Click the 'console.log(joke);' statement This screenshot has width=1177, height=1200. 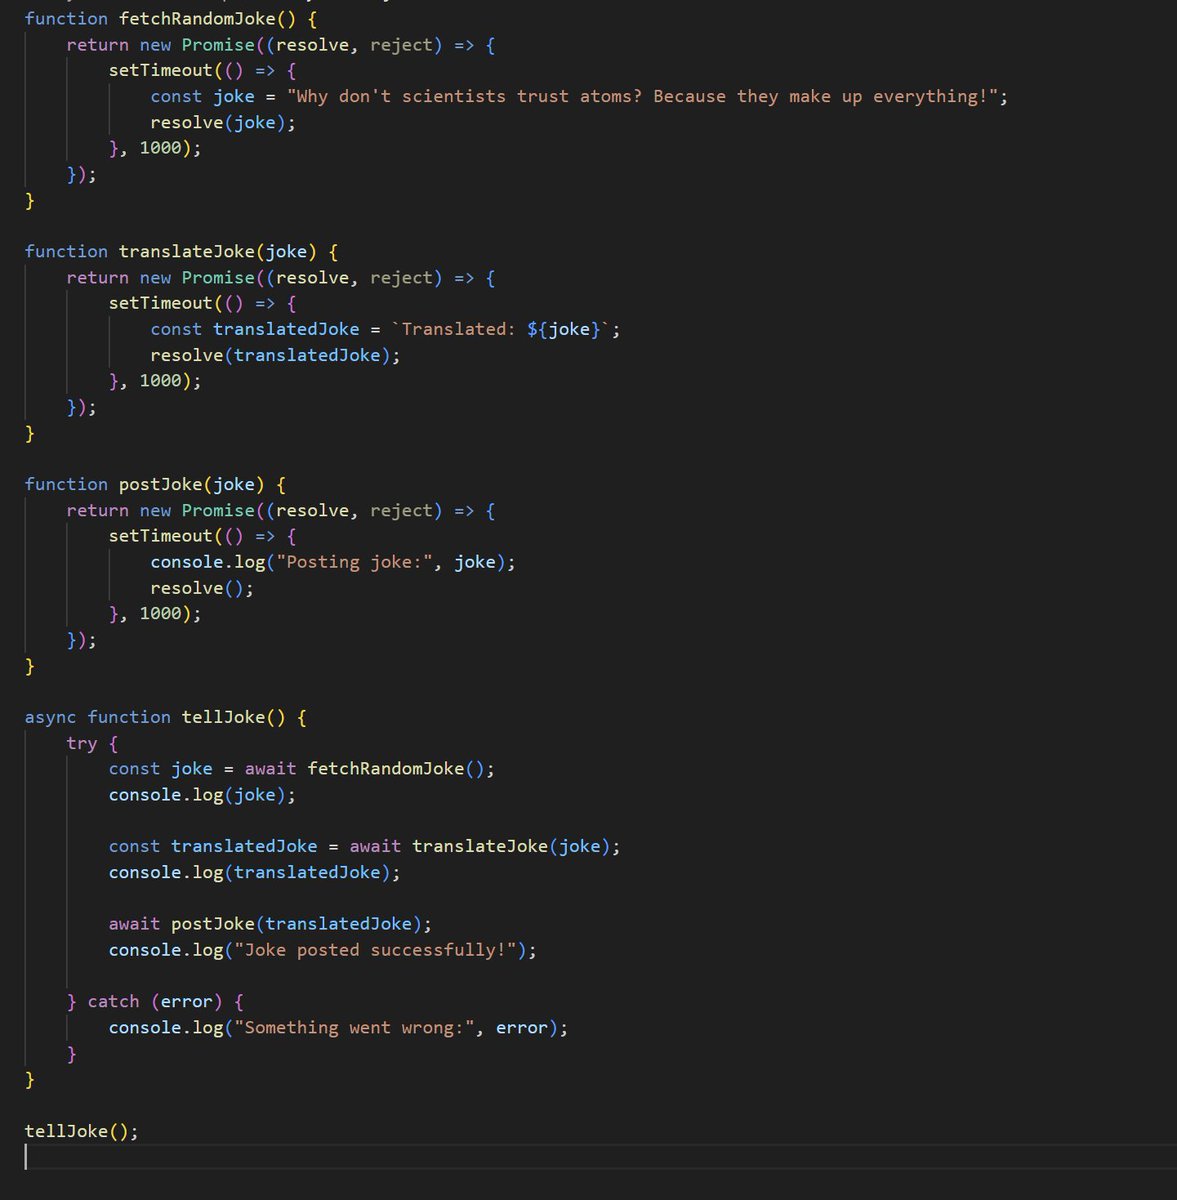(202, 796)
